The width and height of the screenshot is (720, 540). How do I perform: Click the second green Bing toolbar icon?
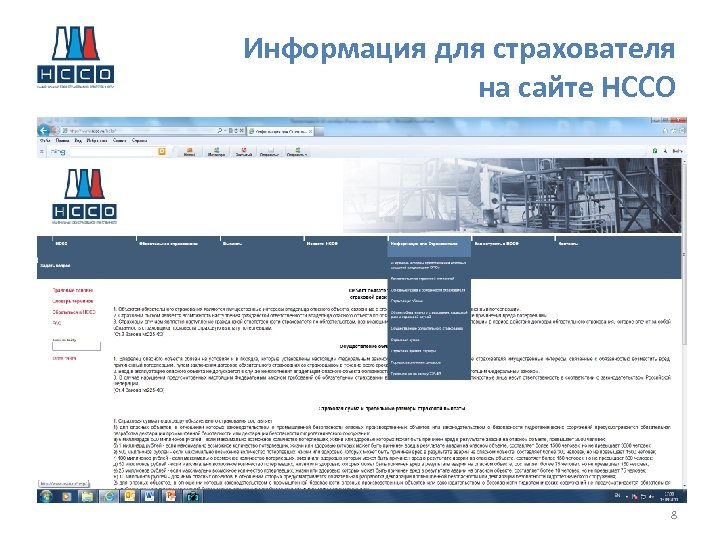(216, 152)
